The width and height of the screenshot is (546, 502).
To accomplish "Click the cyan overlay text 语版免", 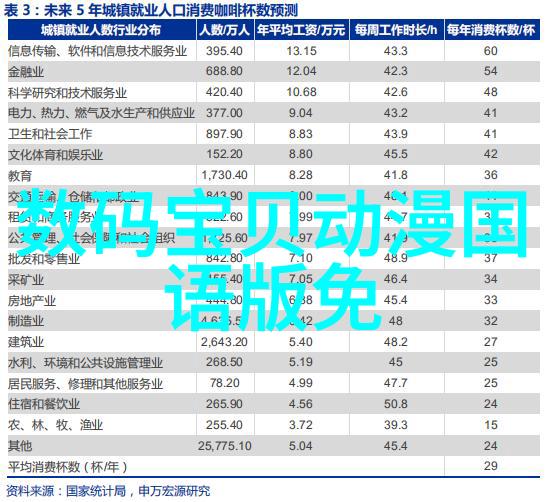I will pyautogui.click(x=272, y=296).
